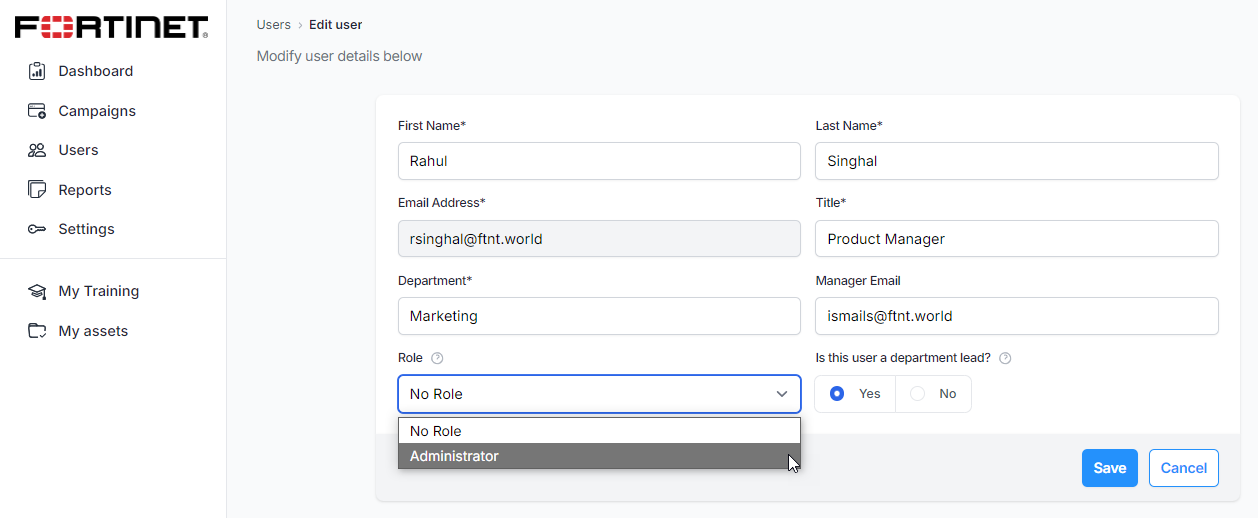1258x518 pixels.
Task: Click the Users people icon
Action: [37, 150]
